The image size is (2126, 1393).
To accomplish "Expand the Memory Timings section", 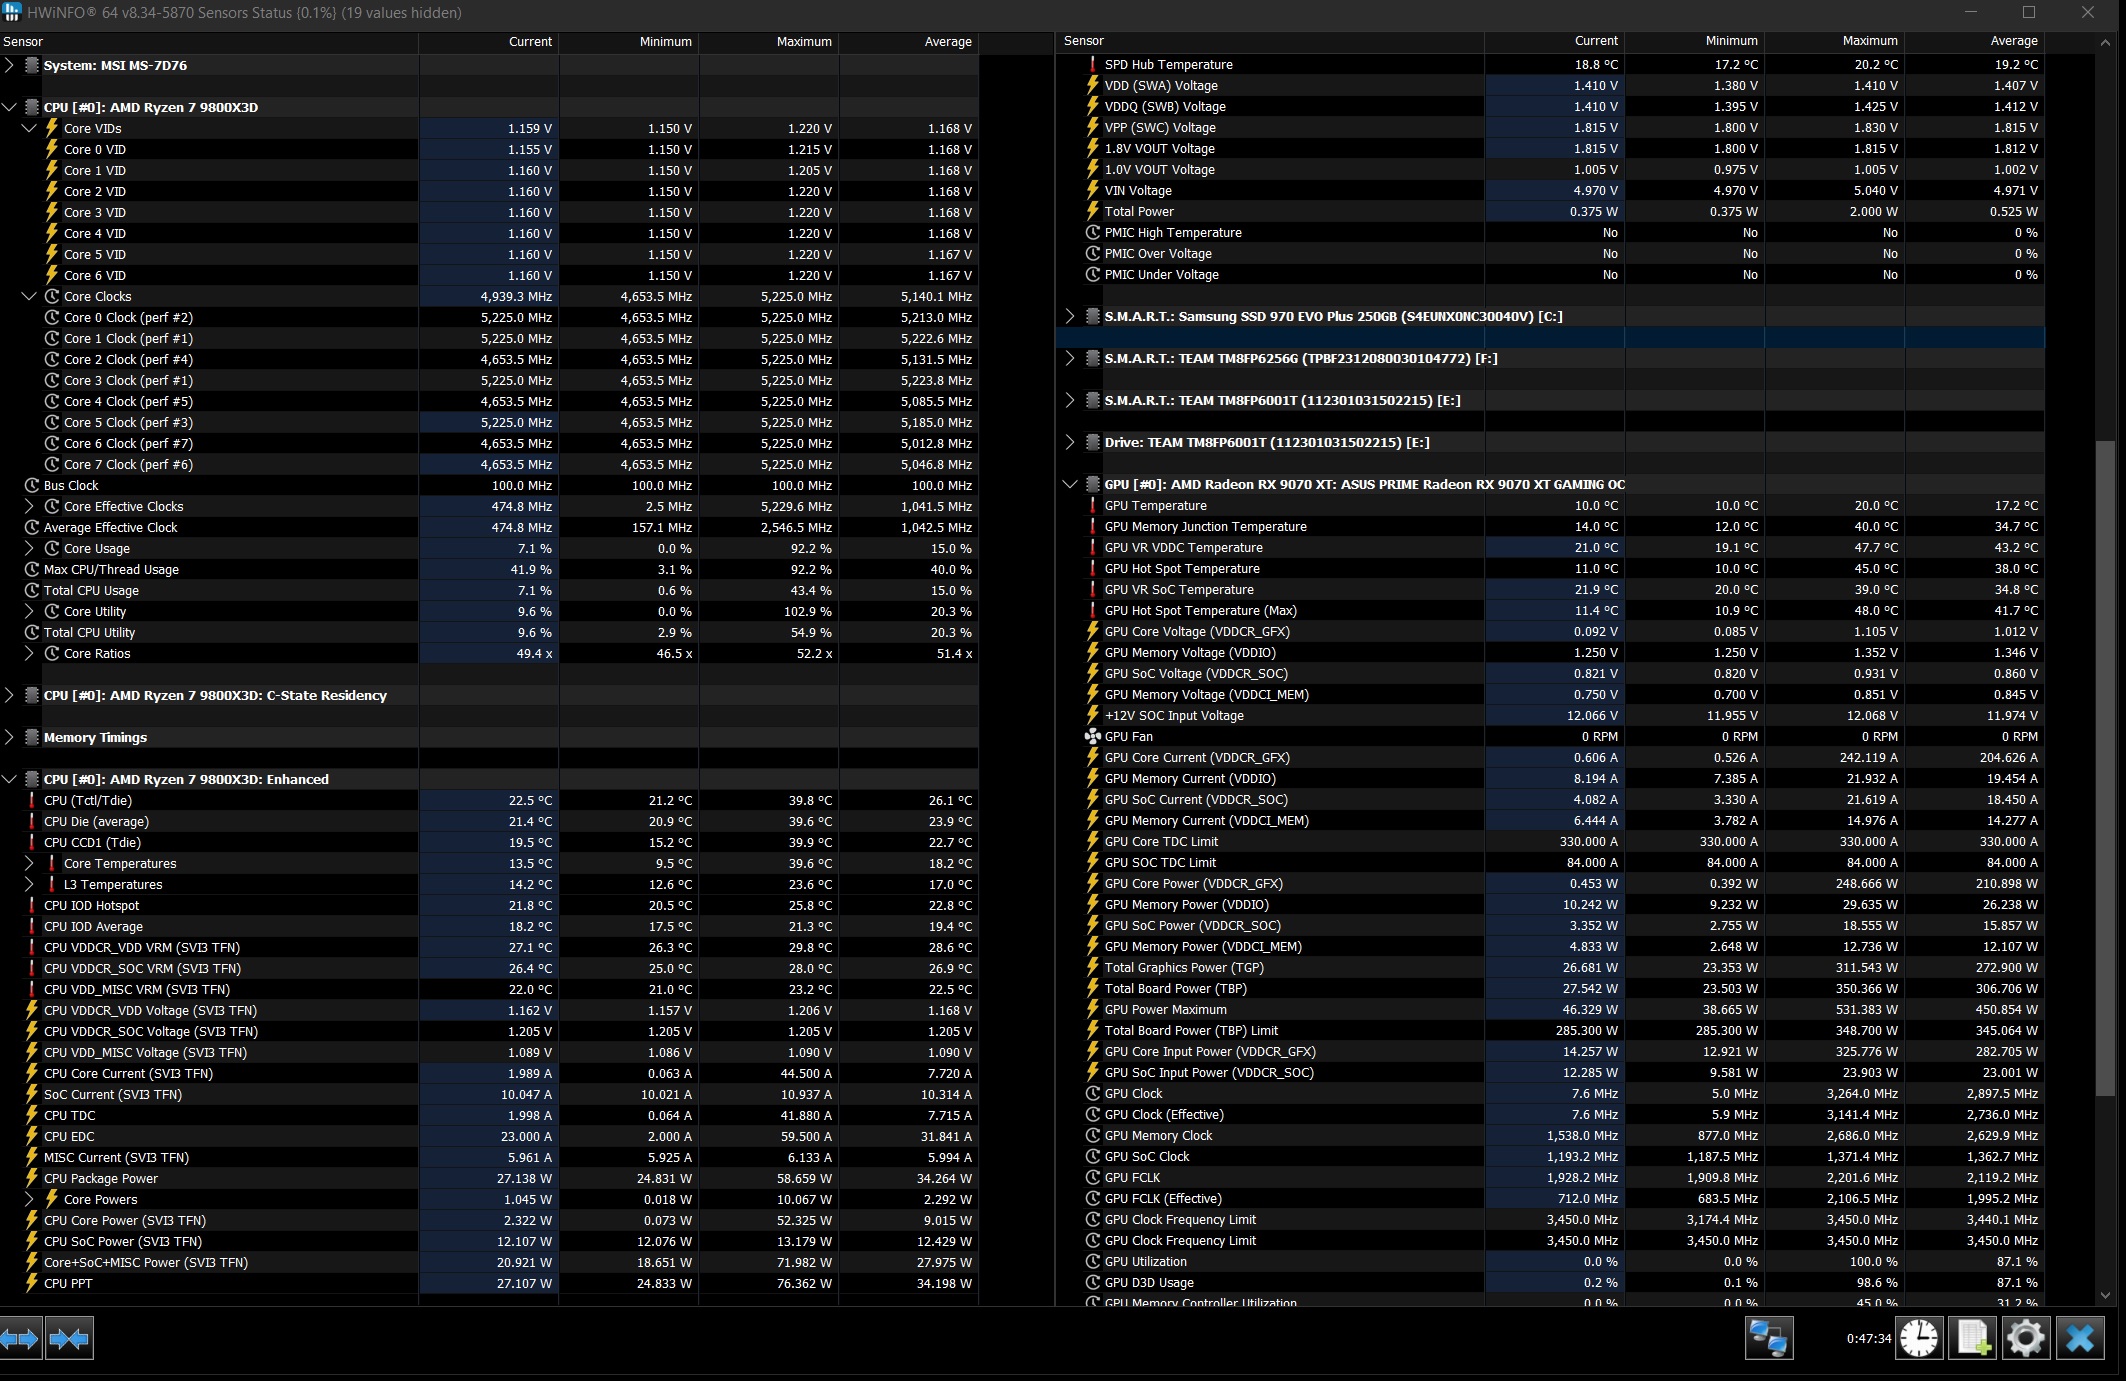I will coord(10,738).
